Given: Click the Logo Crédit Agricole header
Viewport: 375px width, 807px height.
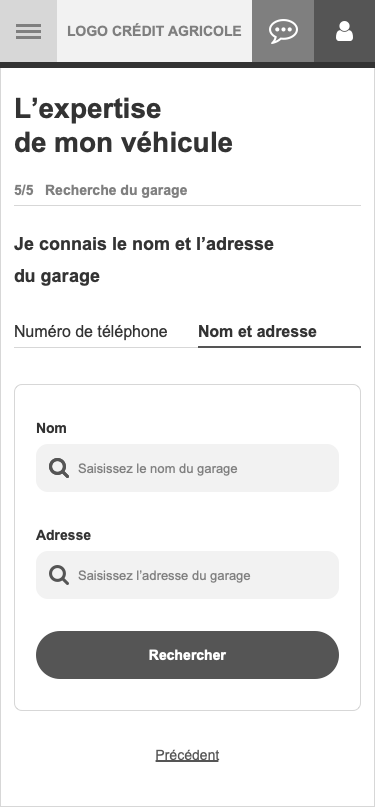Looking at the screenshot, I should click(x=154, y=31).
